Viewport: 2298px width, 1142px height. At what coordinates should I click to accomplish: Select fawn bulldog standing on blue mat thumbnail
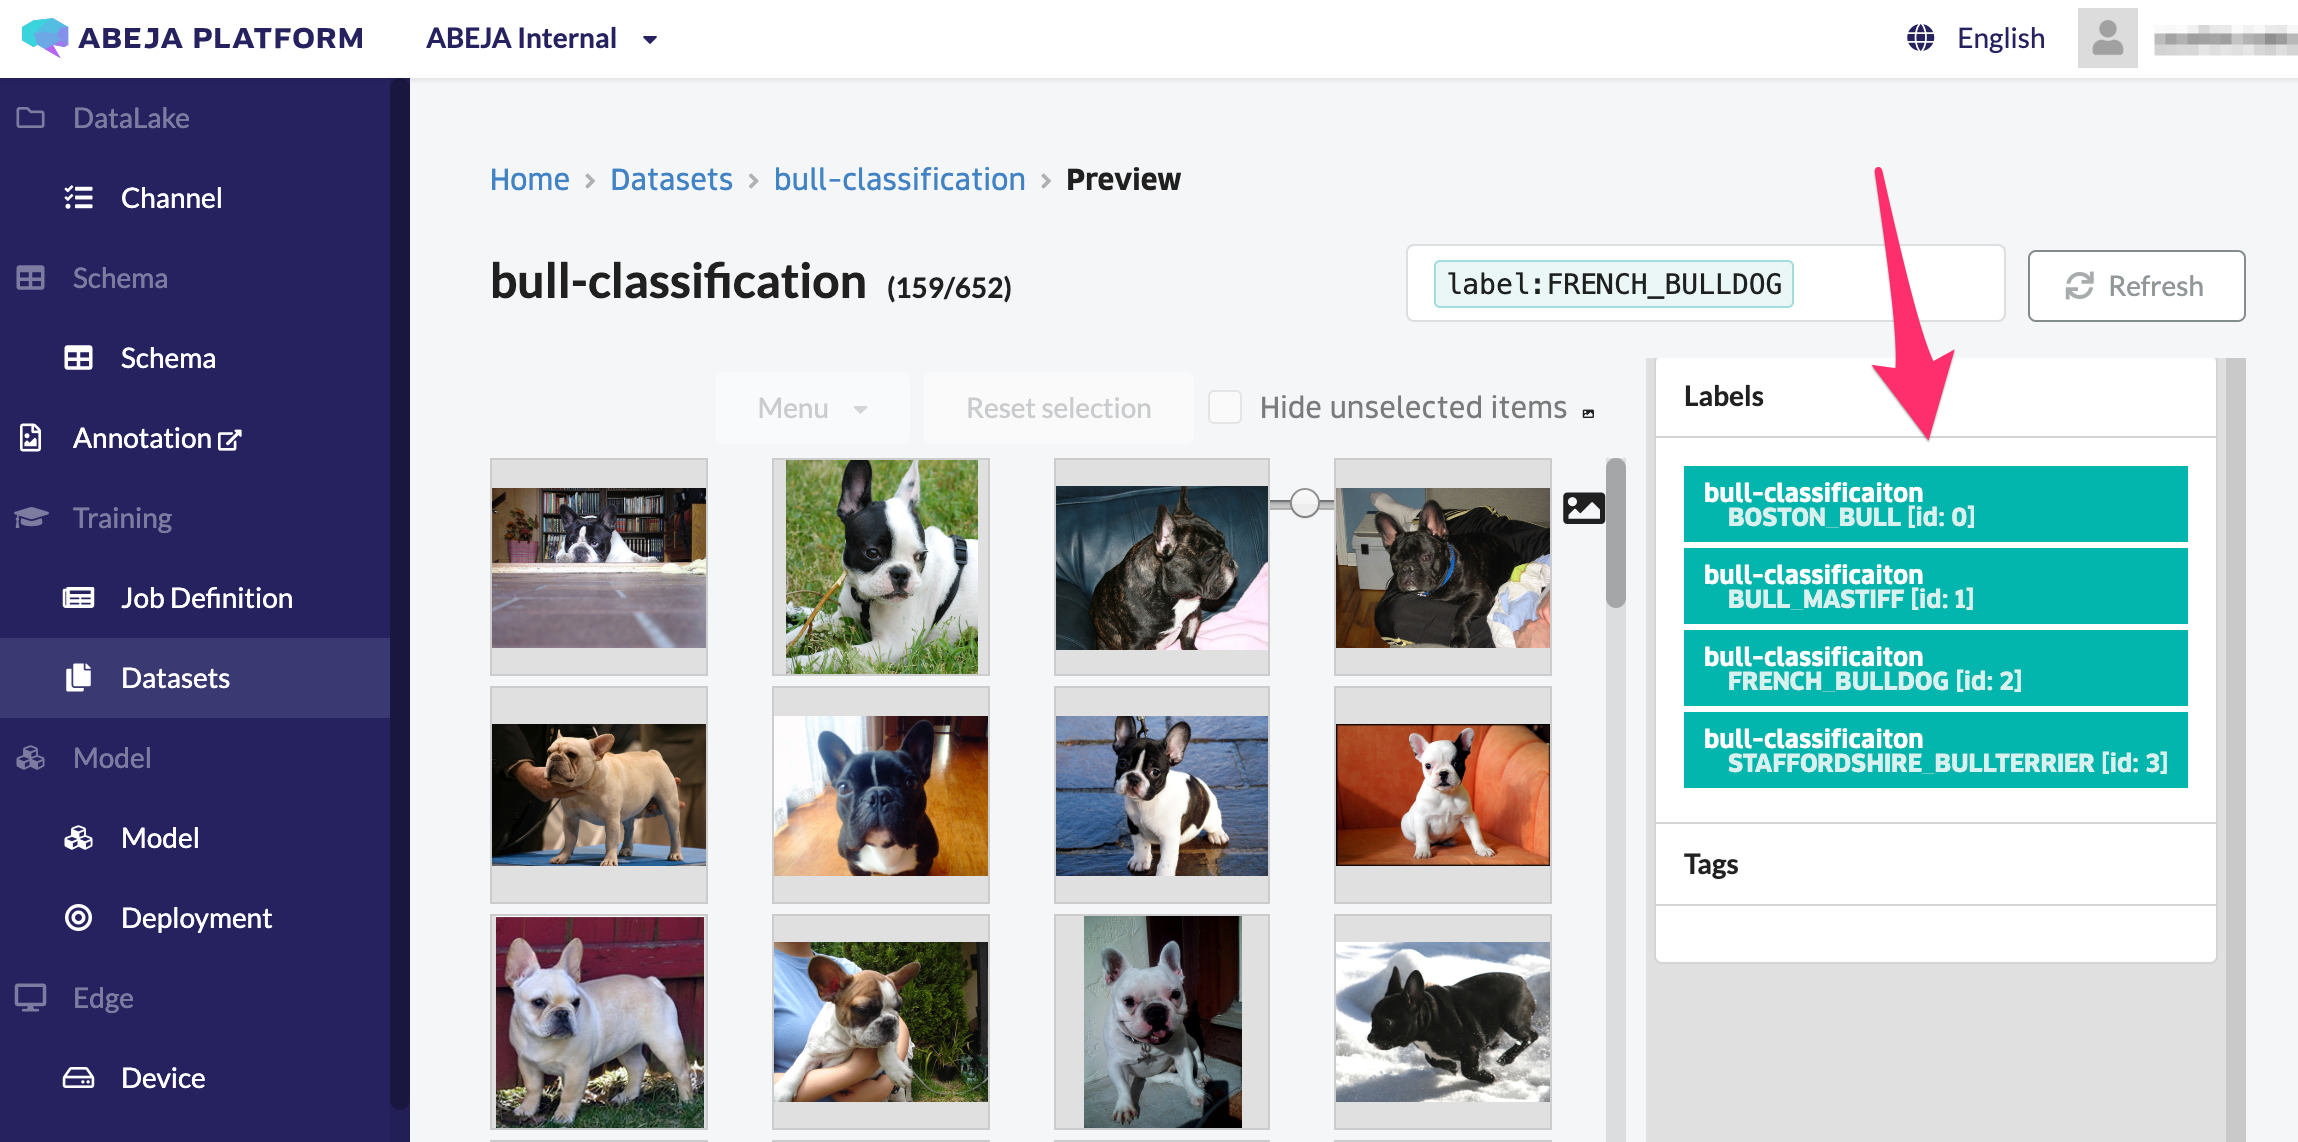(x=598, y=795)
